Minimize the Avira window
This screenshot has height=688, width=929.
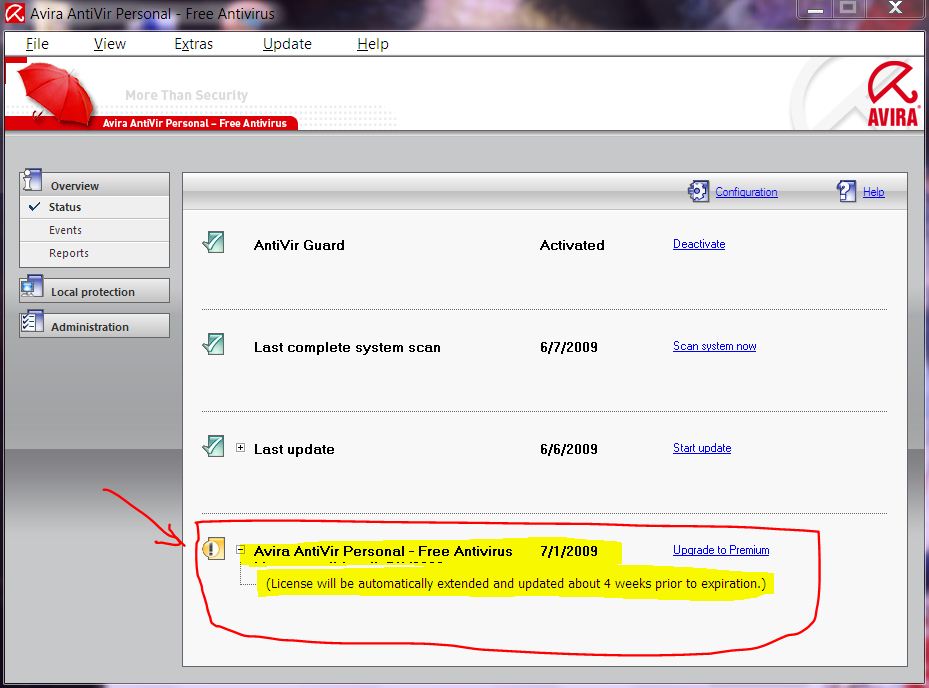815,9
